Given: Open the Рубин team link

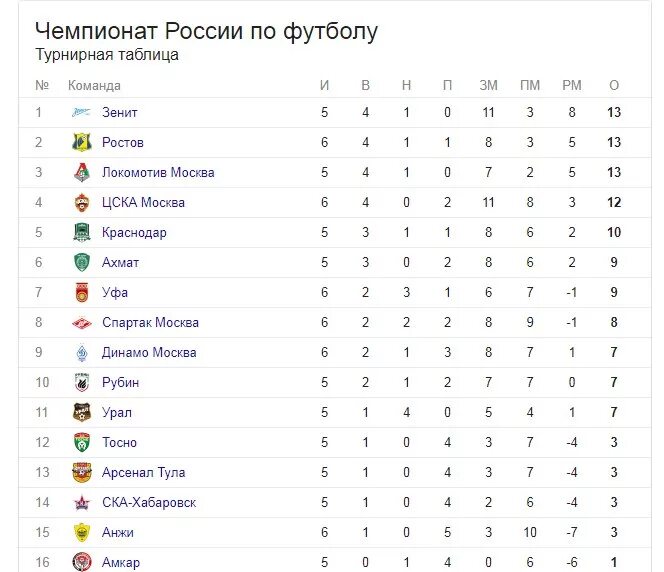Looking at the screenshot, I should [x=120, y=383].
